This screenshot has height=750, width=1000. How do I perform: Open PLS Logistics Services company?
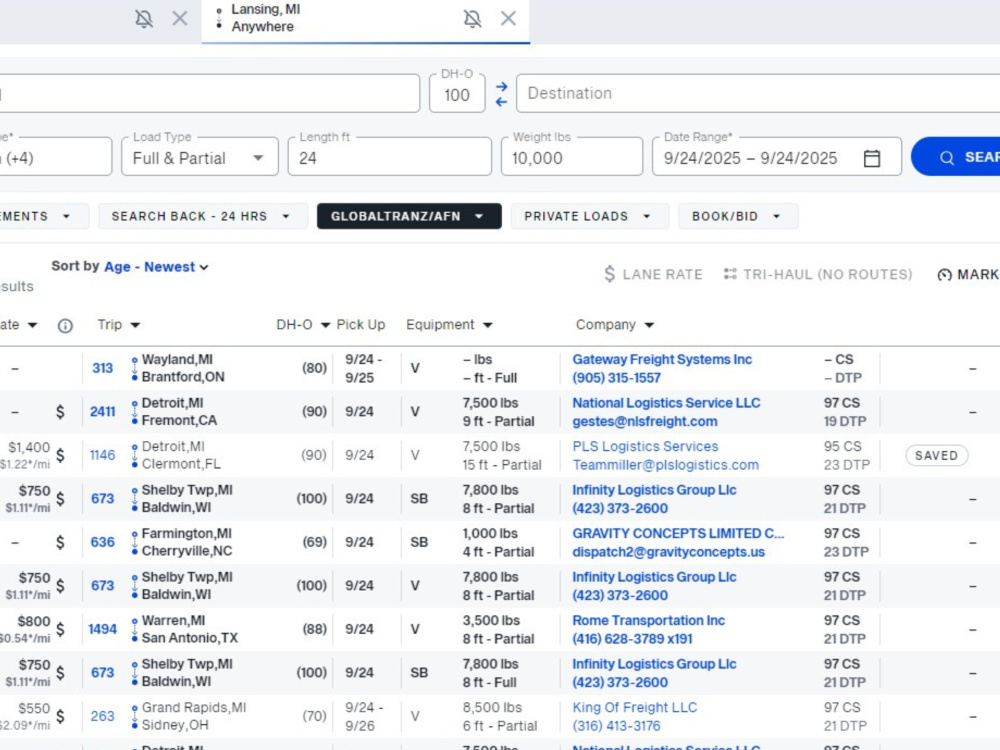click(645, 446)
